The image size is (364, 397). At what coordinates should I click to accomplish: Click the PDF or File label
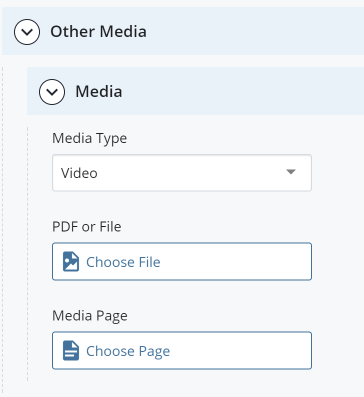(87, 227)
